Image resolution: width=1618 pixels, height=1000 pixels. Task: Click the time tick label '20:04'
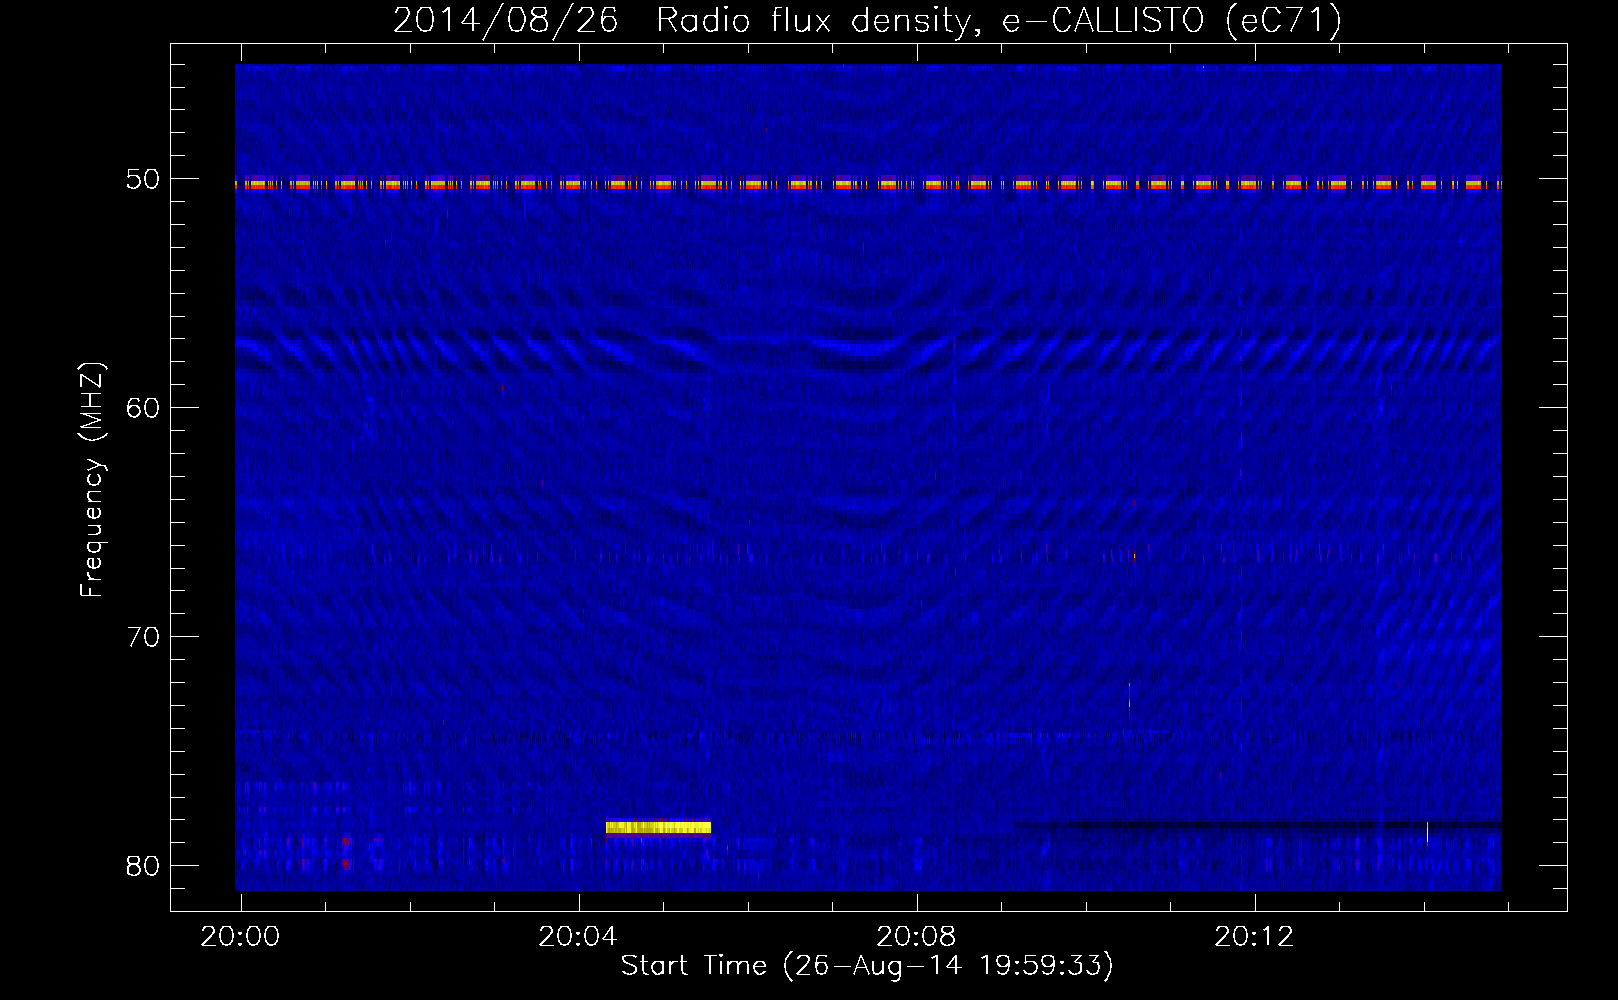tap(578, 937)
